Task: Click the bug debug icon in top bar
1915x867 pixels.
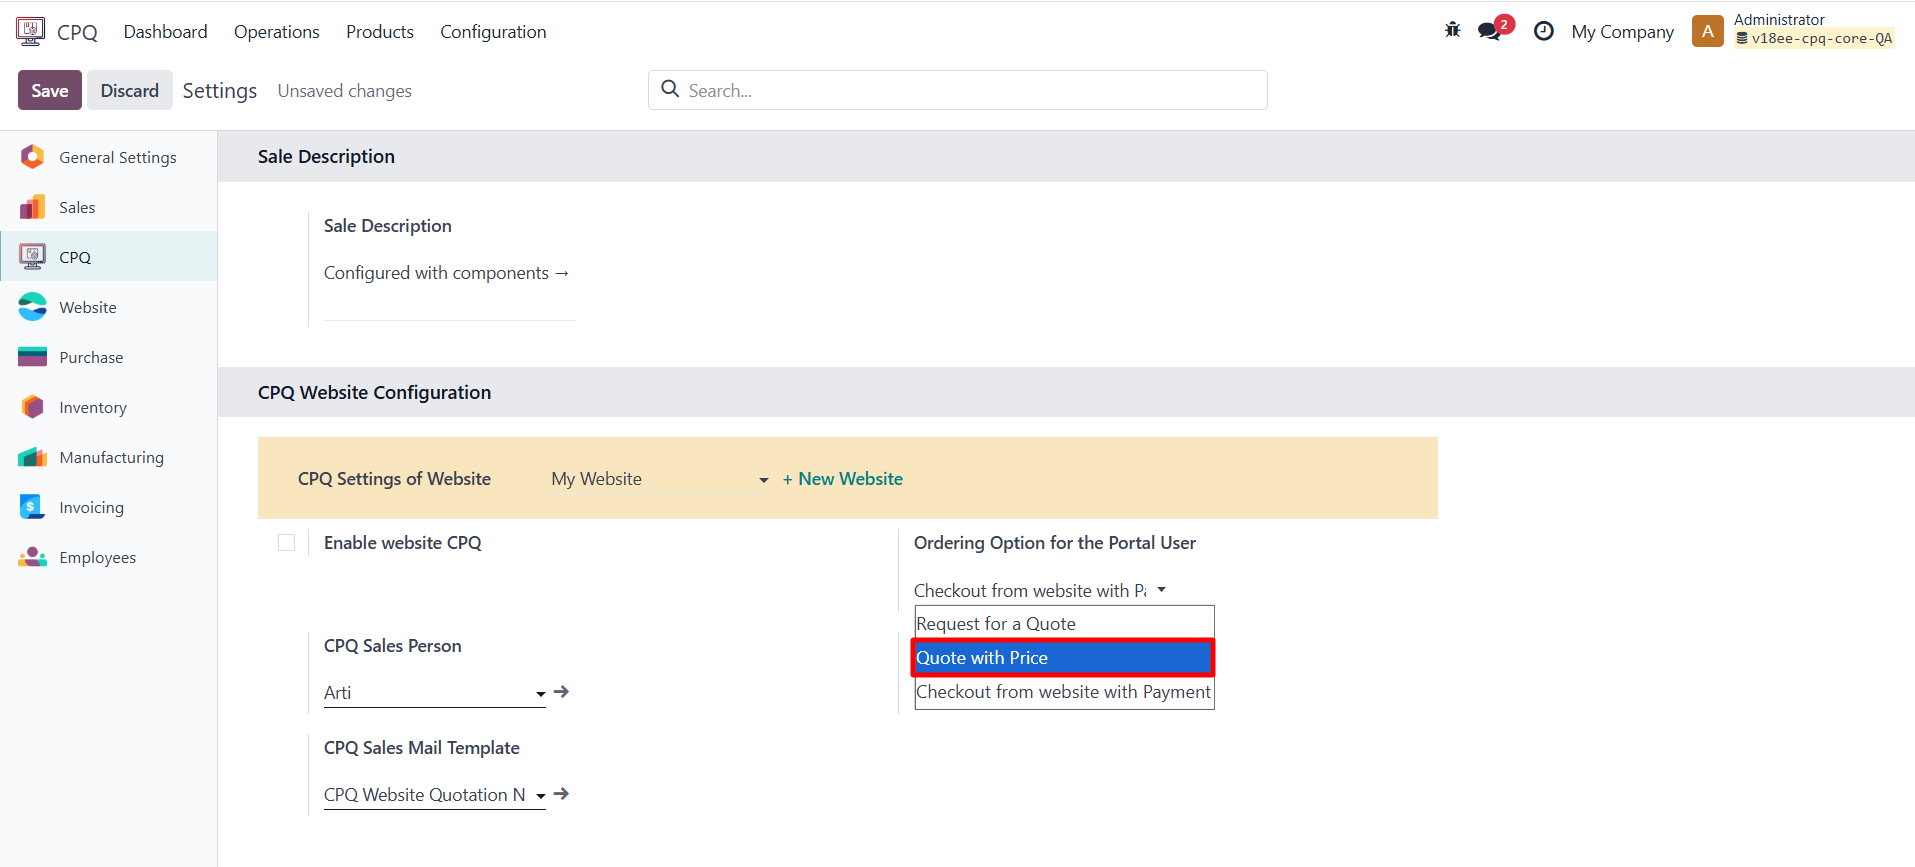Action: pyautogui.click(x=1452, y=31)
